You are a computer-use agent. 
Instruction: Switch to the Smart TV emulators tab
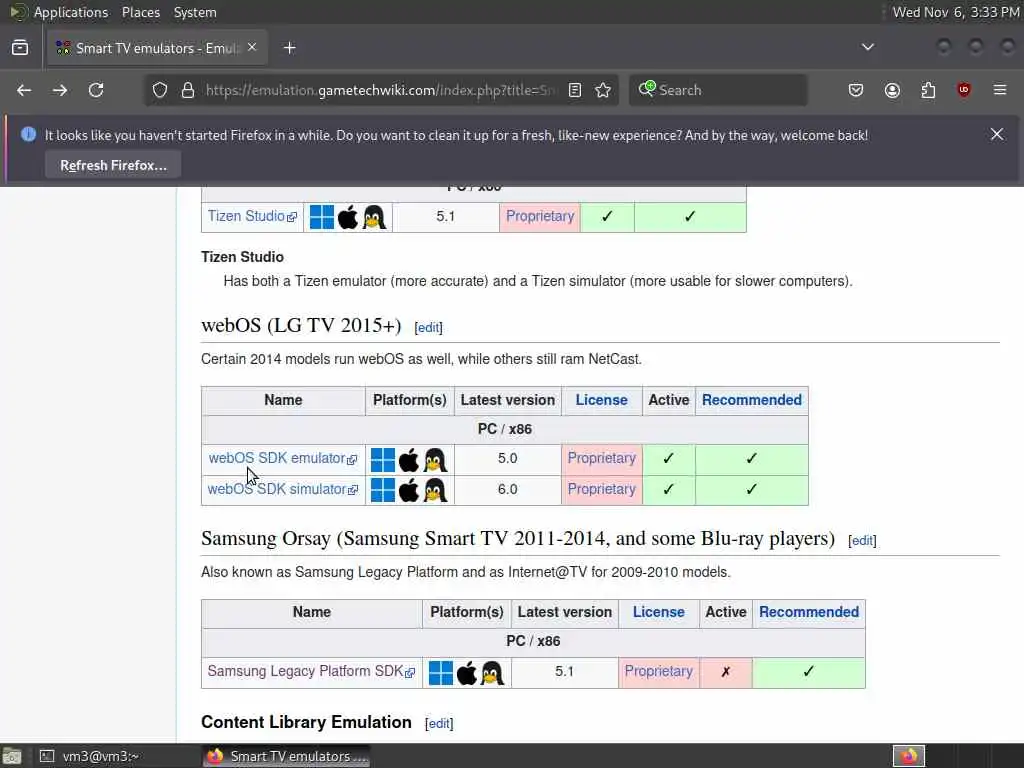pyautogui.click(x=157, y=48)
